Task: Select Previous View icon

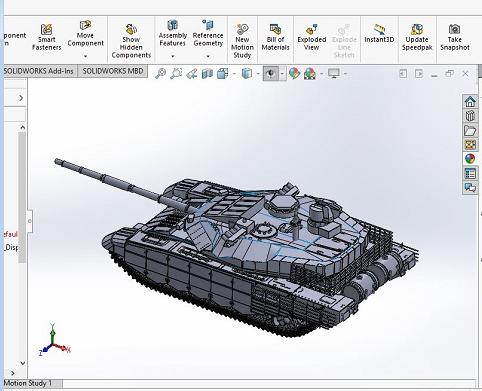Action: click(x=192, y=73)
